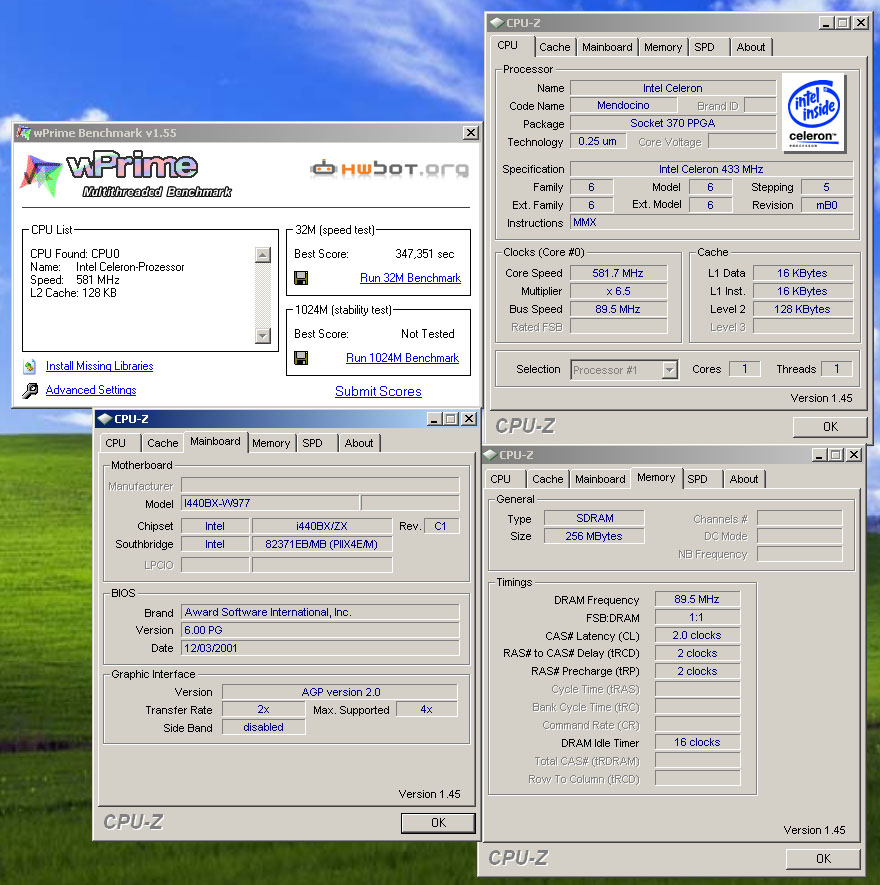
Task: Open About tab in Memory CPU-Z window
Action: tap(743, 479)
